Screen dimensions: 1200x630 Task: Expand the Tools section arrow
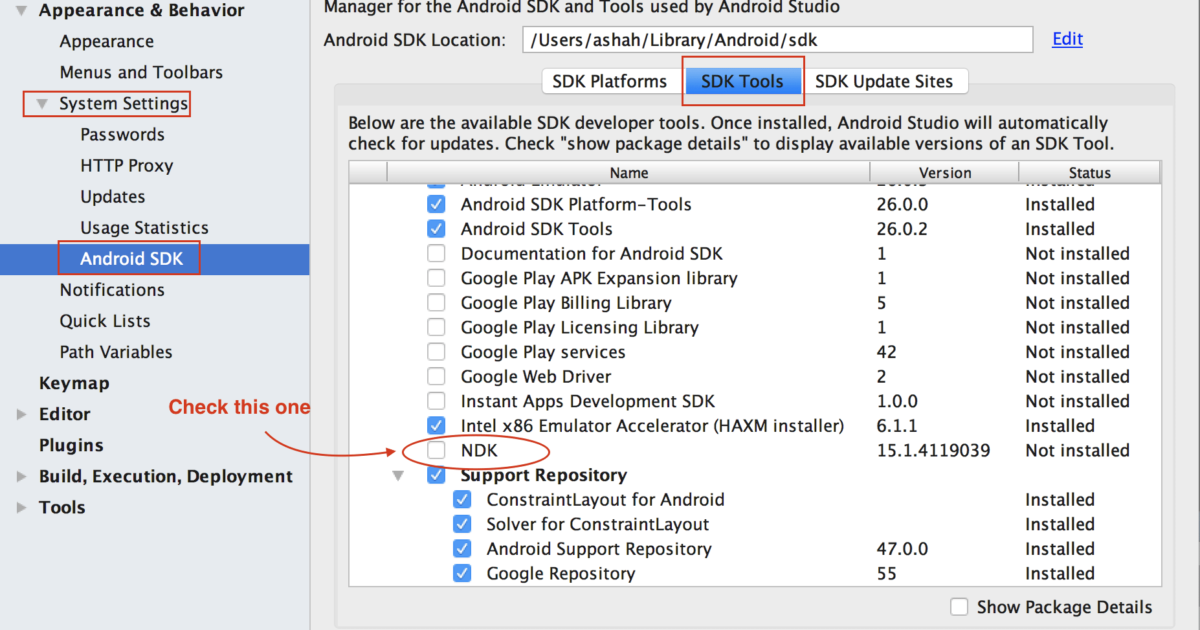(x=21, y=507)
